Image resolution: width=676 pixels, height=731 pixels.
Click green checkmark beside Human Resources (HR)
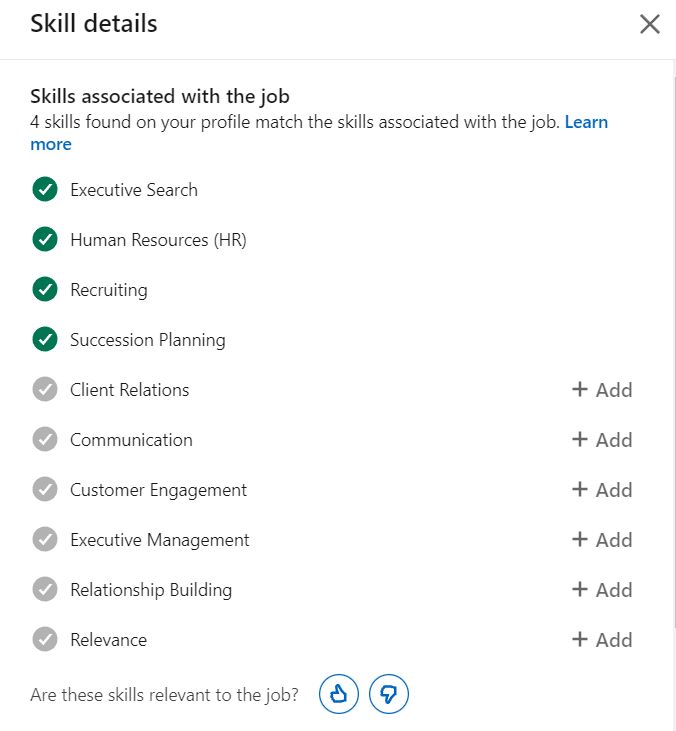[x=45, y=240]
